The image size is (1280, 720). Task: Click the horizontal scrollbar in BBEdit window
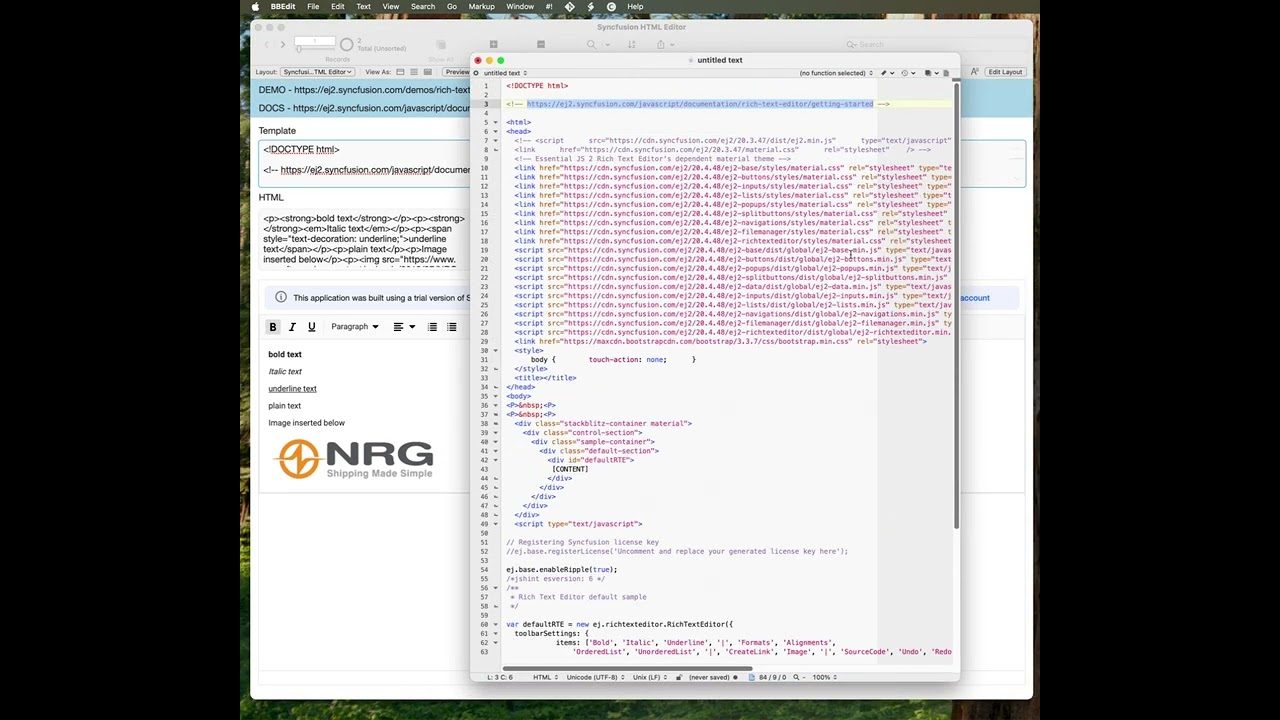click(x=627, y=668)
